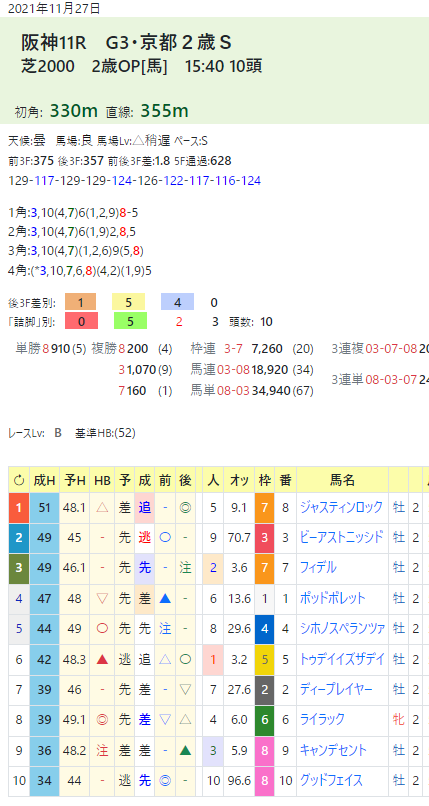This screenshot has width=429, height=806.
Task: Click the red 詰脚 swatch showing 0
Action: (x=81, y=322)
